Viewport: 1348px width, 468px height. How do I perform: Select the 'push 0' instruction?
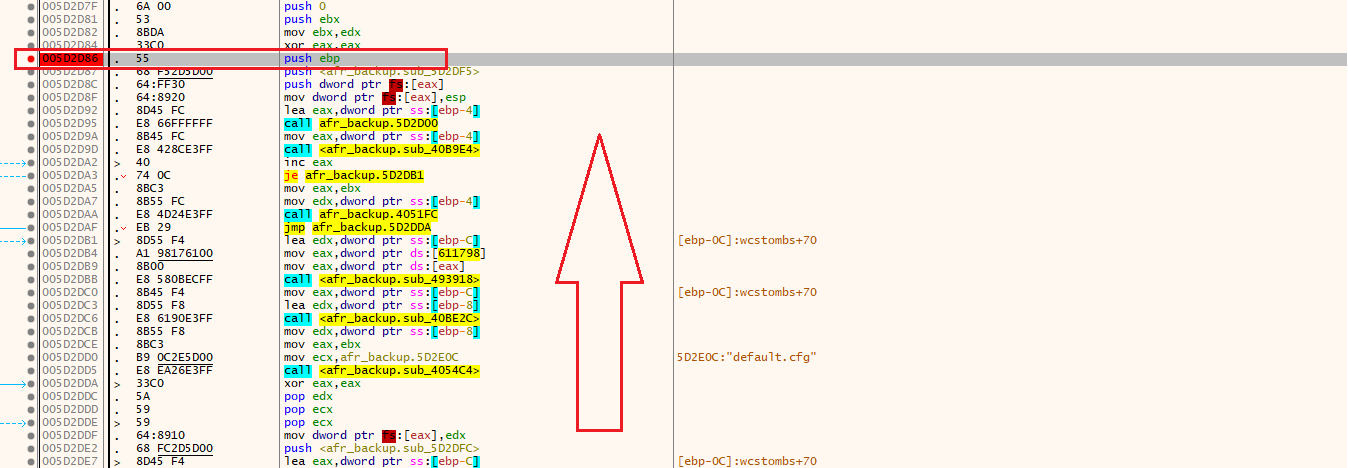pos(304,7)
